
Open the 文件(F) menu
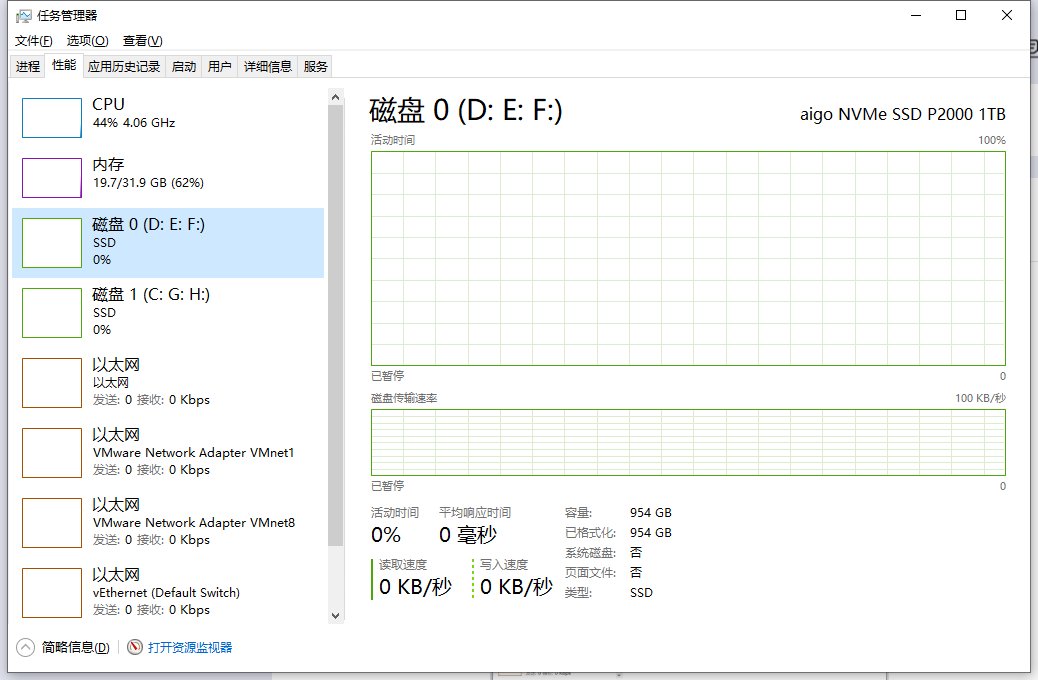(x=33, y=41)
